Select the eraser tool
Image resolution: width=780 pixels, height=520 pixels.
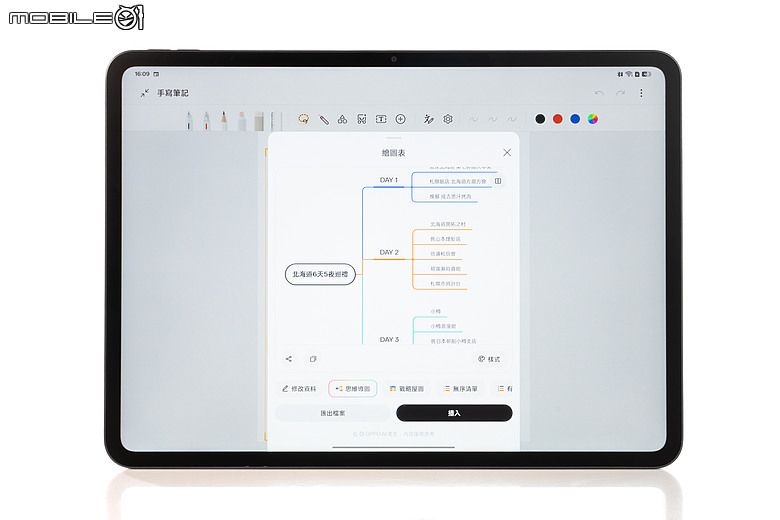259,121
